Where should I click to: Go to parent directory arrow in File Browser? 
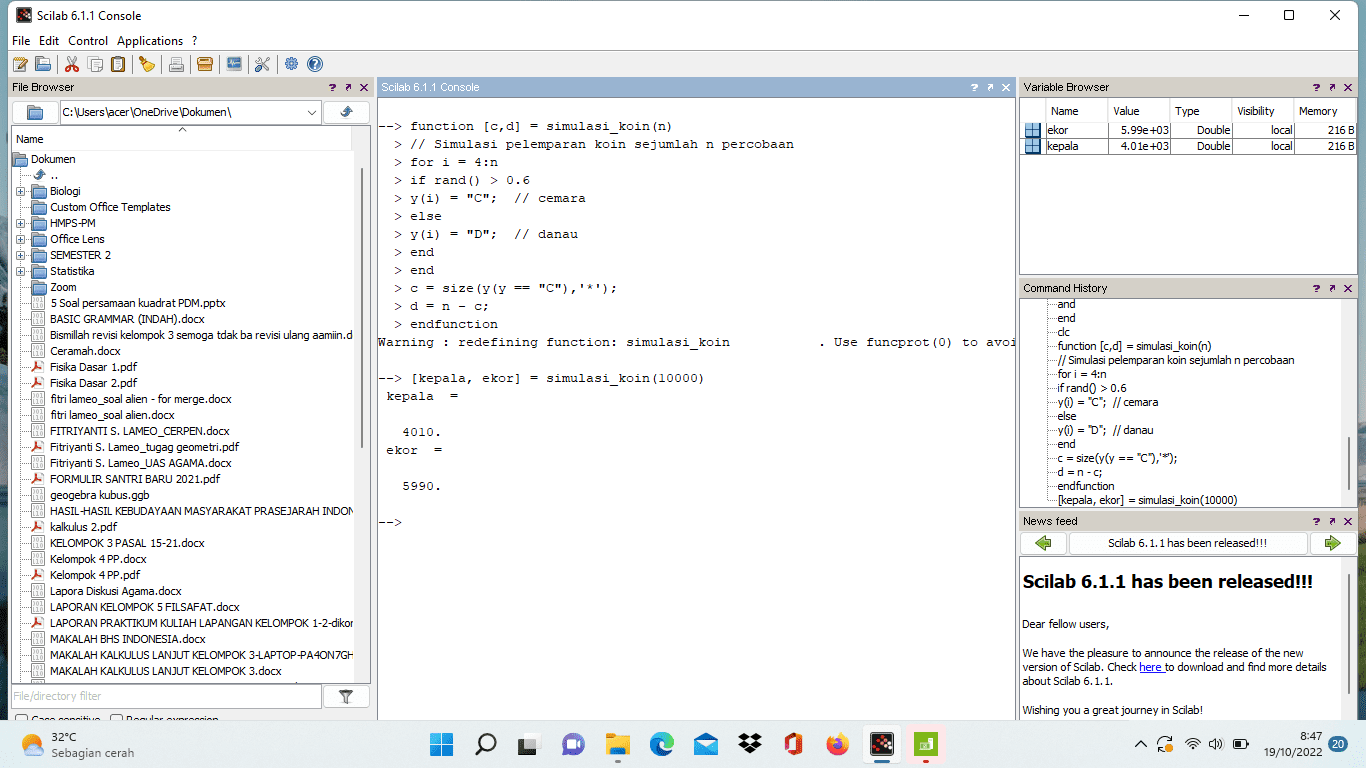coord(346,112)
